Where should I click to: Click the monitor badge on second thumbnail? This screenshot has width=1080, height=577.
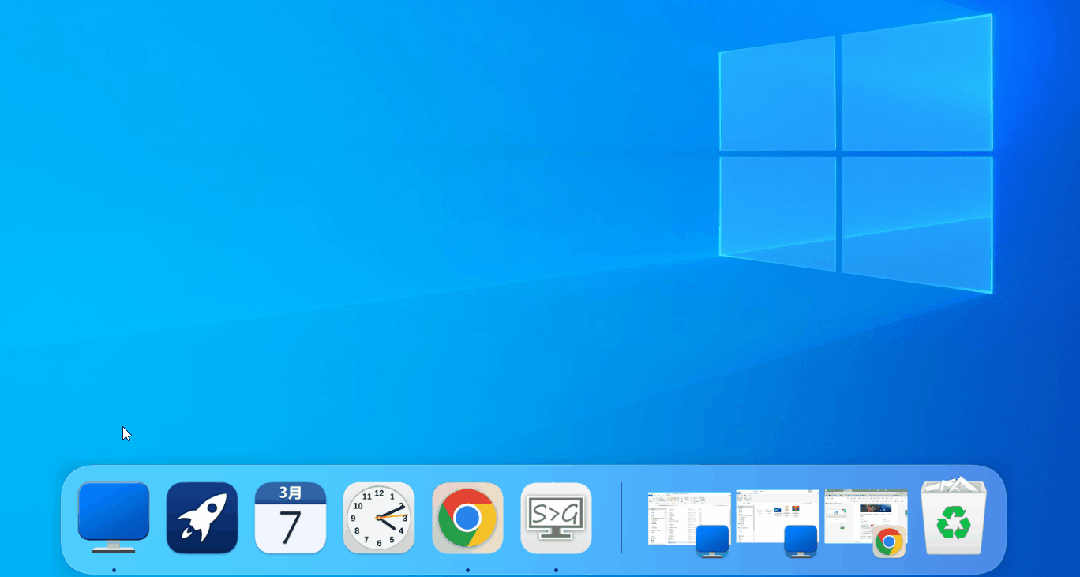pos(801,540)
